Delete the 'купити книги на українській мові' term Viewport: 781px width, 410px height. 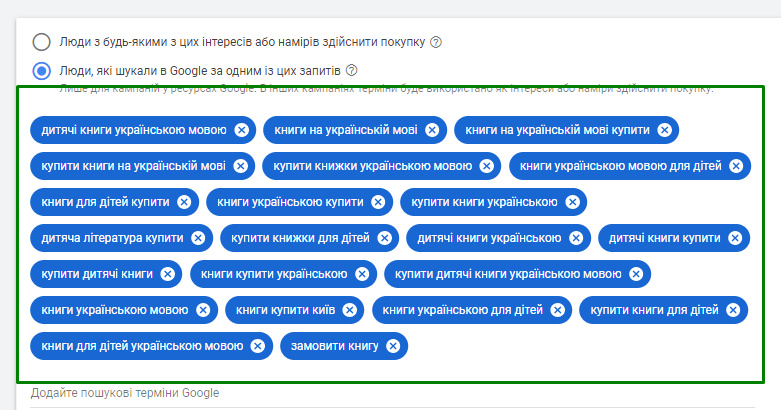241,166
